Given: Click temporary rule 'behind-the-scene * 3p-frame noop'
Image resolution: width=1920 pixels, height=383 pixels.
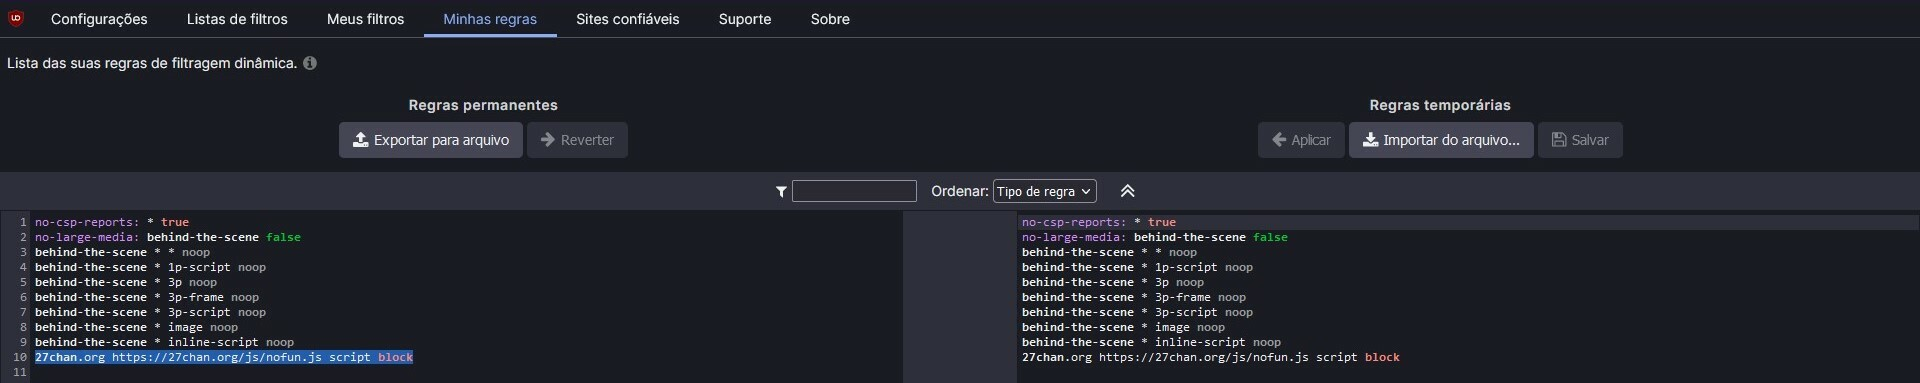Looking at the screenshot, I should pos(1134,297).
